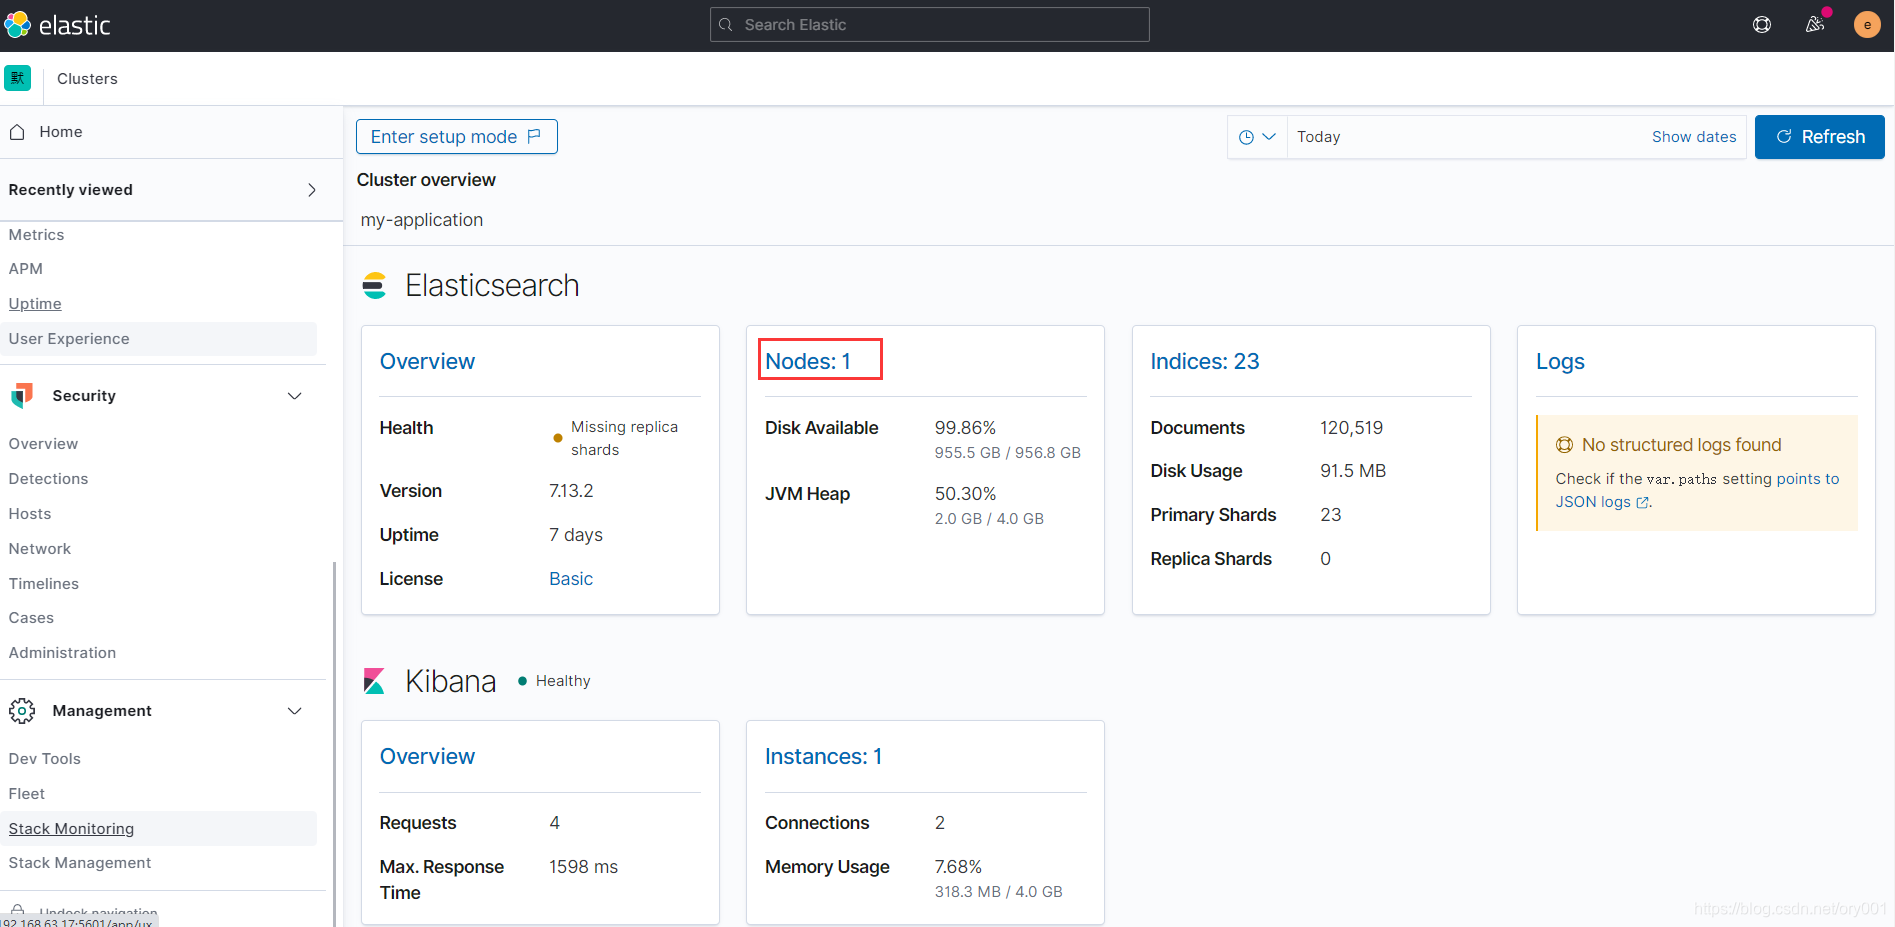Open the user avatar menu
This screenshot has width=1895, height=927.
(x=1867, y=25)
